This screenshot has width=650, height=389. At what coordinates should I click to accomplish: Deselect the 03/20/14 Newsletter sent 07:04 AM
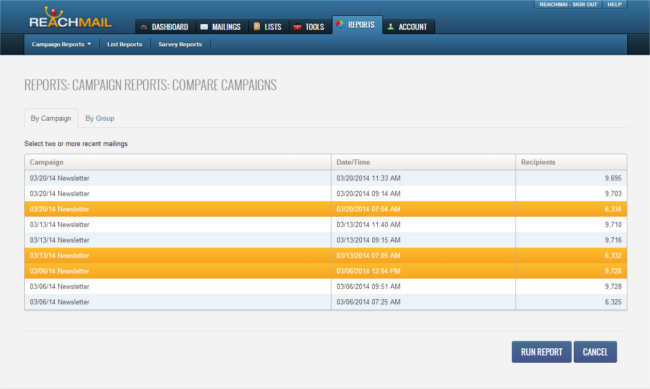[x=325, y=209]
